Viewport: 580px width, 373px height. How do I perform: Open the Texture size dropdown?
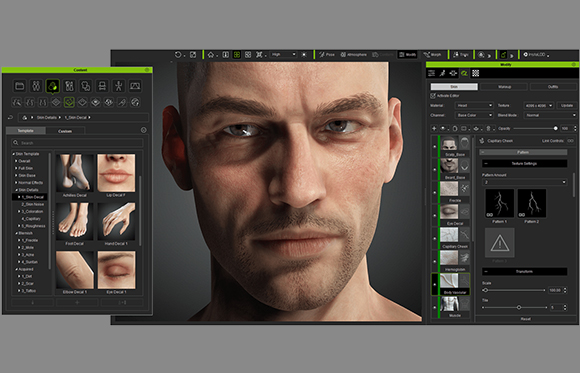[538, 105]
